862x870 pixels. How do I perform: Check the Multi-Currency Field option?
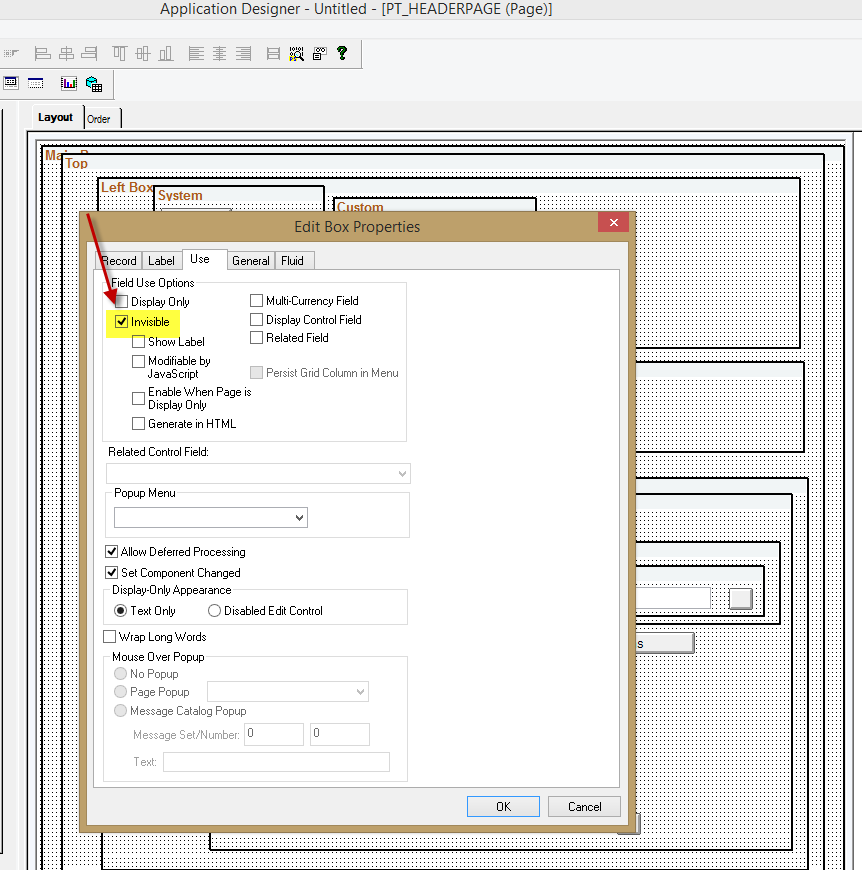(256, 300)
